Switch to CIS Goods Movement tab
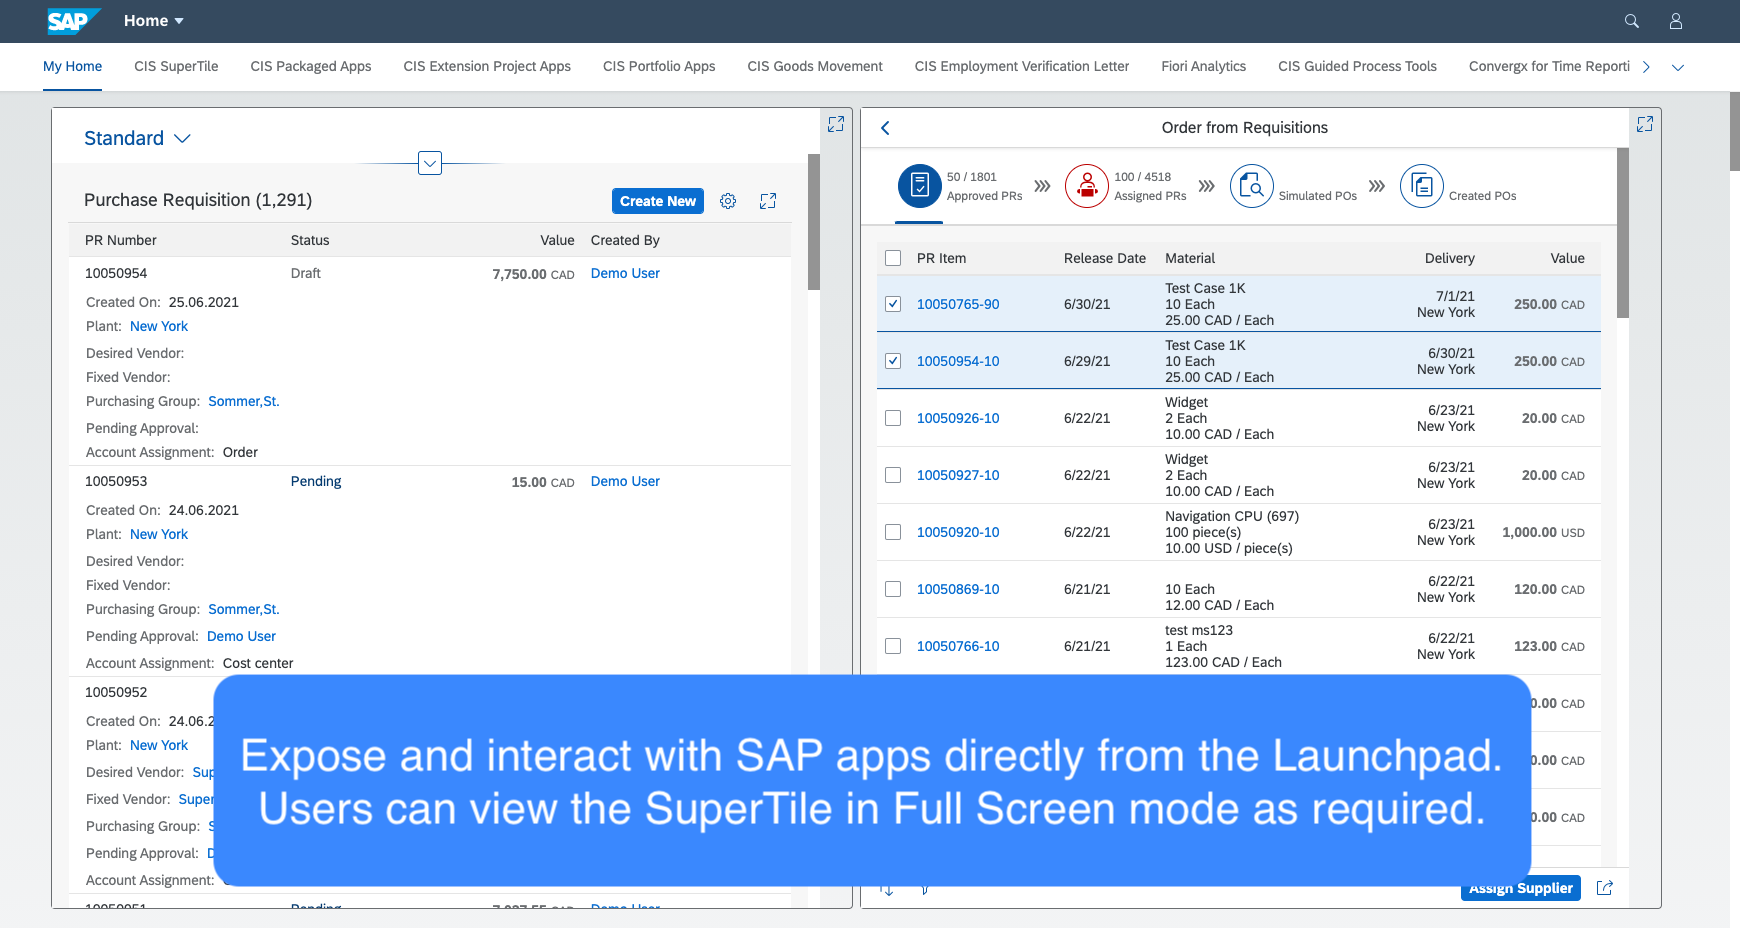The height and width of the screenshot is (928, 1740). pyautogui.click(x=815, y=66)
